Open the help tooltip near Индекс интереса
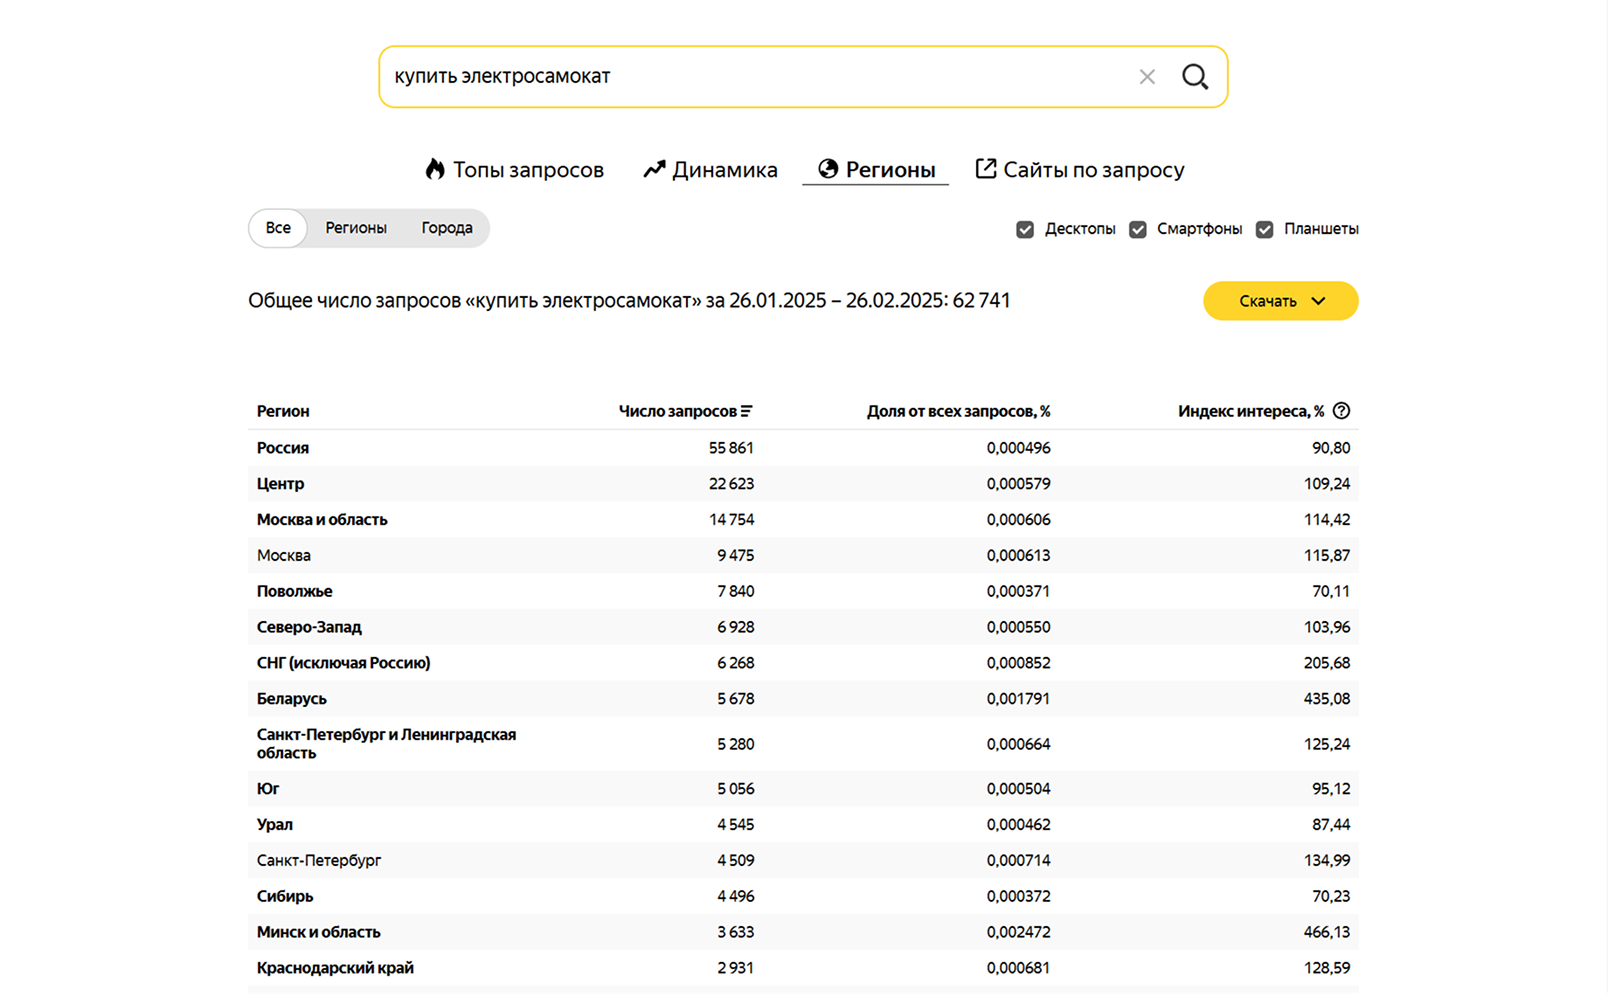1608x1000 pixels. pos(1342,410)
